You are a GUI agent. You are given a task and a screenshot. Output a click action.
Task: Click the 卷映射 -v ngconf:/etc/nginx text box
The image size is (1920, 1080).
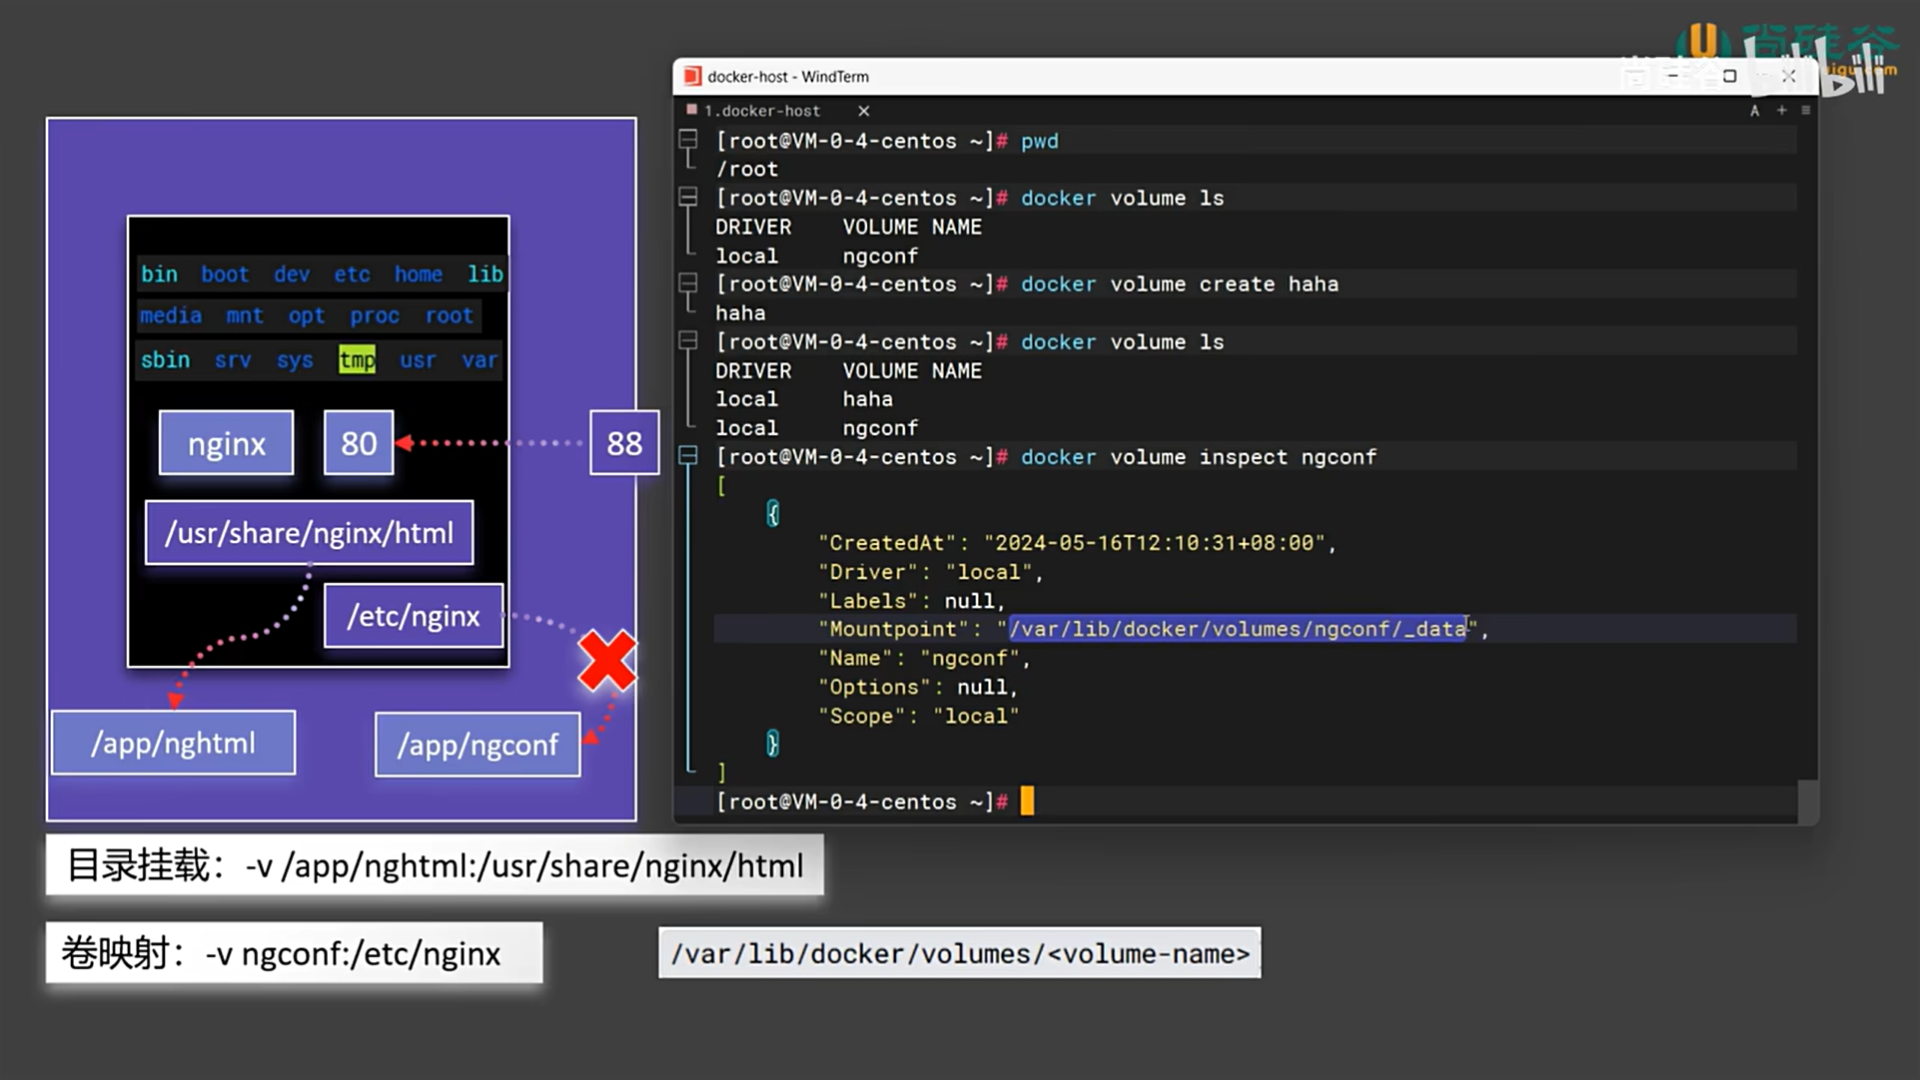click(294, 953)
